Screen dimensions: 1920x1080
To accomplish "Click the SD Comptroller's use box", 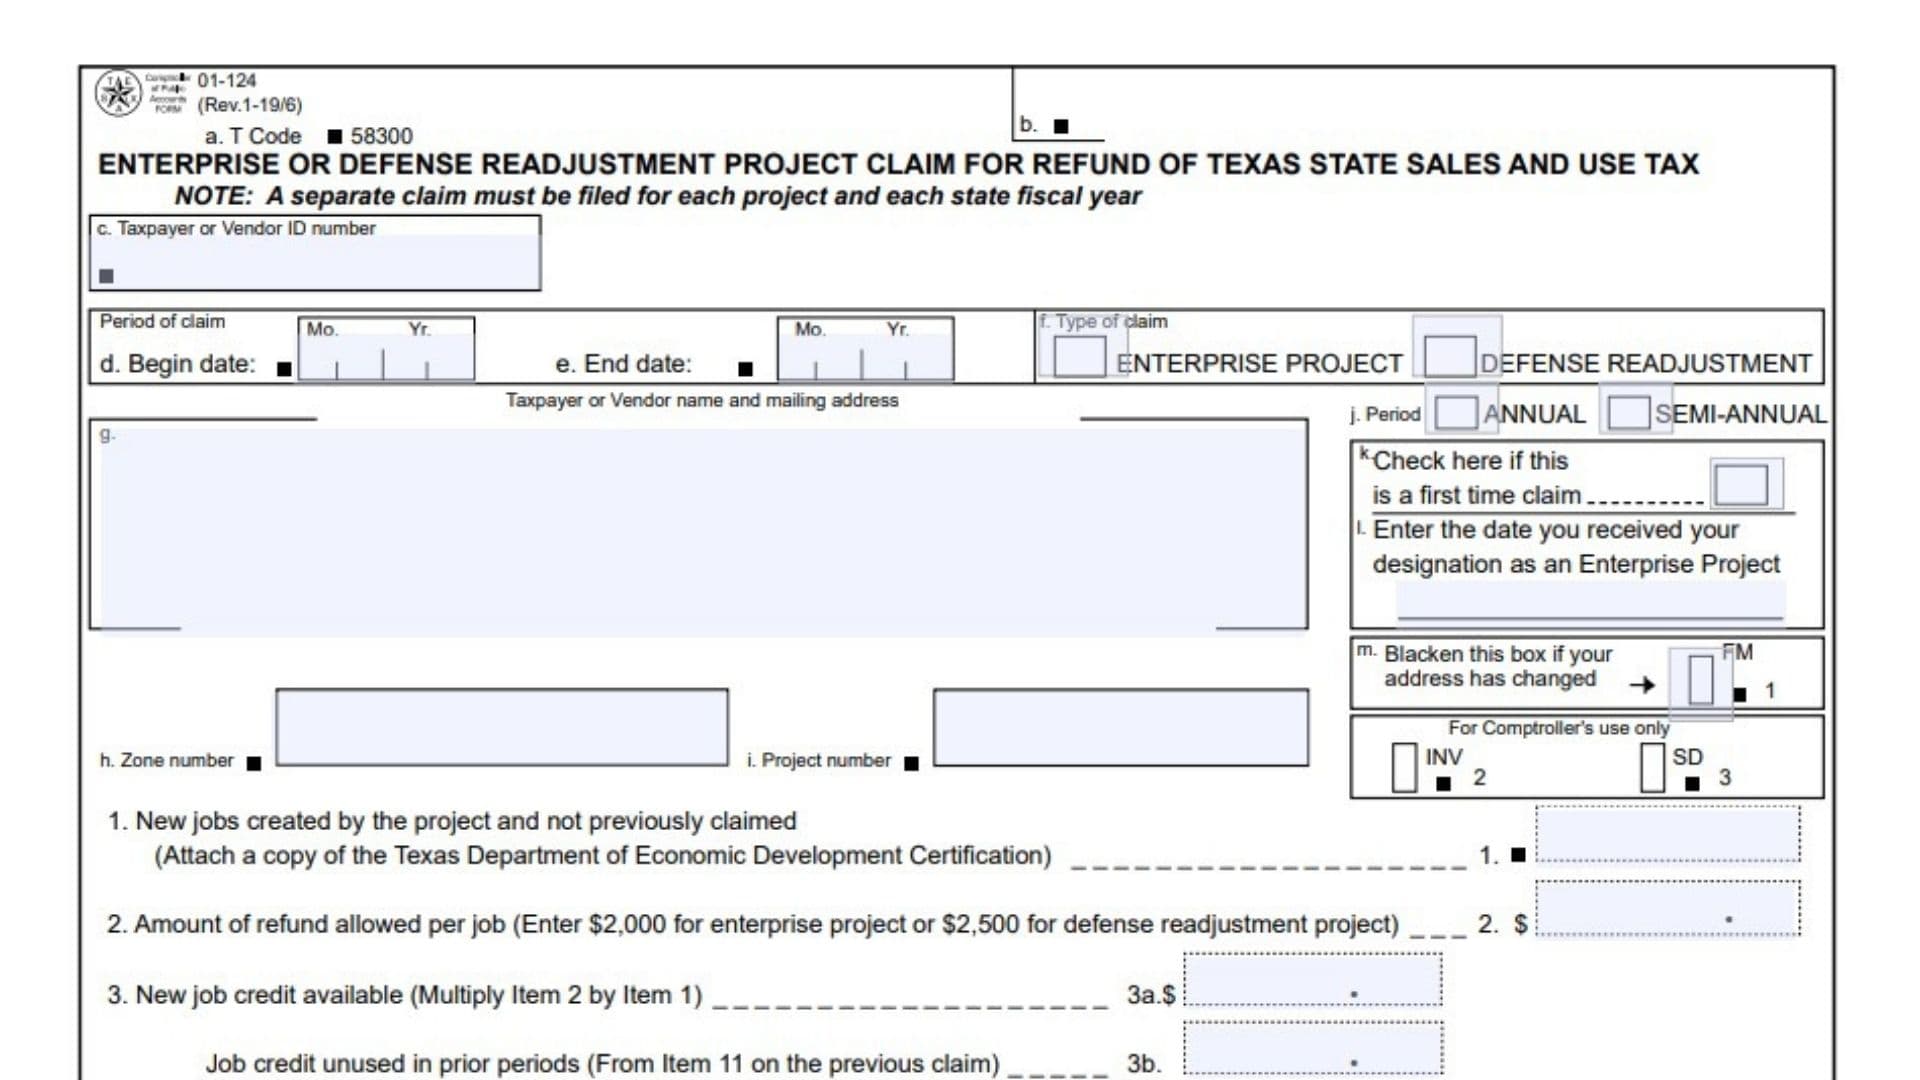I will [1652, 767].
